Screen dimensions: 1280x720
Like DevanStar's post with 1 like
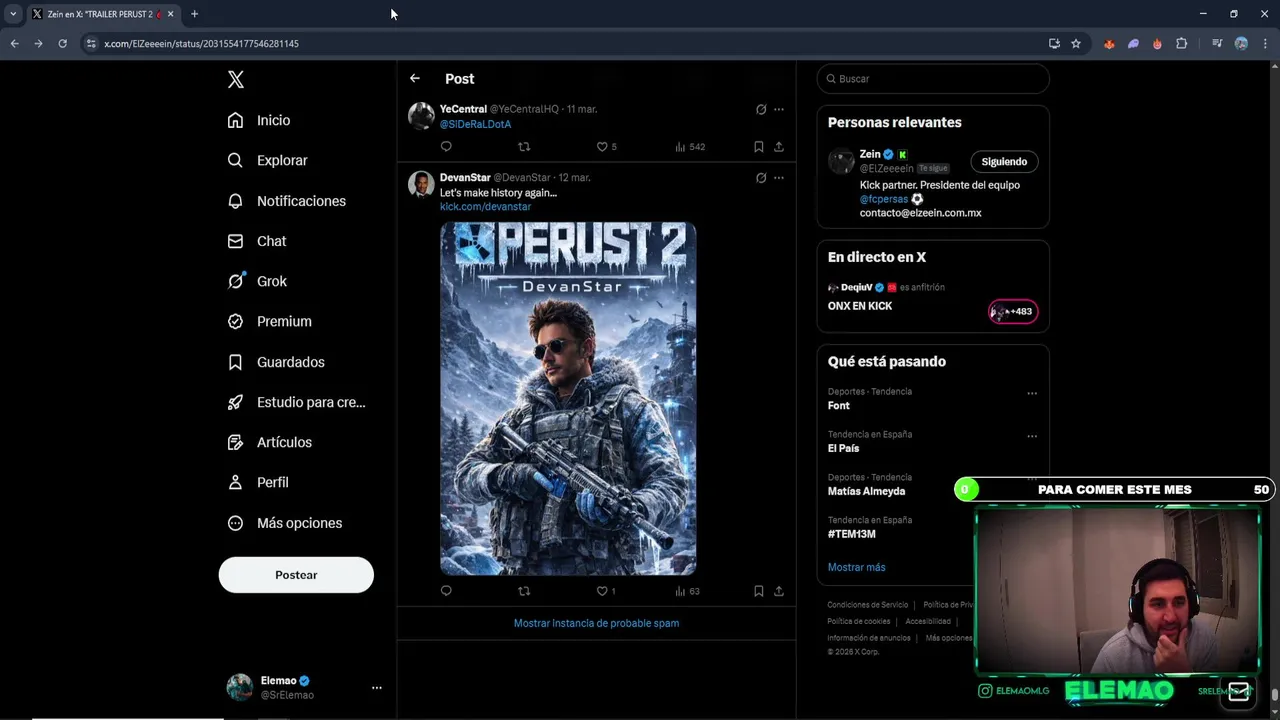click(606, 591)
